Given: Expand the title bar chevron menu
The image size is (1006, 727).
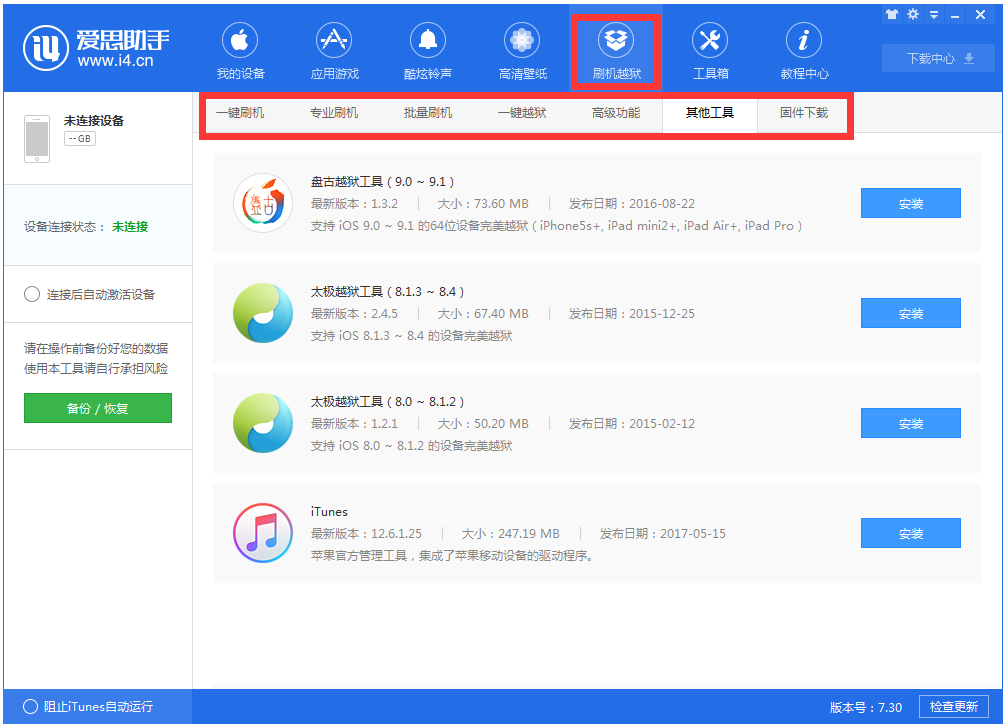Looking at the screenshot, I should click(933, 14).
